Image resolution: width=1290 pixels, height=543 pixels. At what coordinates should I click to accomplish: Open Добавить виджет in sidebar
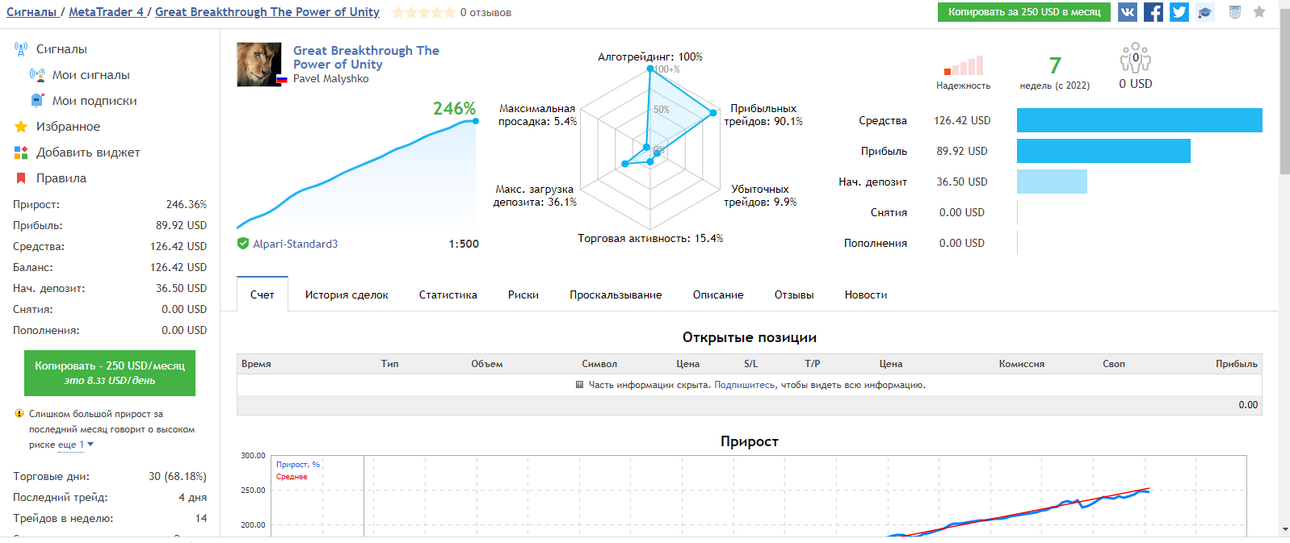click(88, 153)
